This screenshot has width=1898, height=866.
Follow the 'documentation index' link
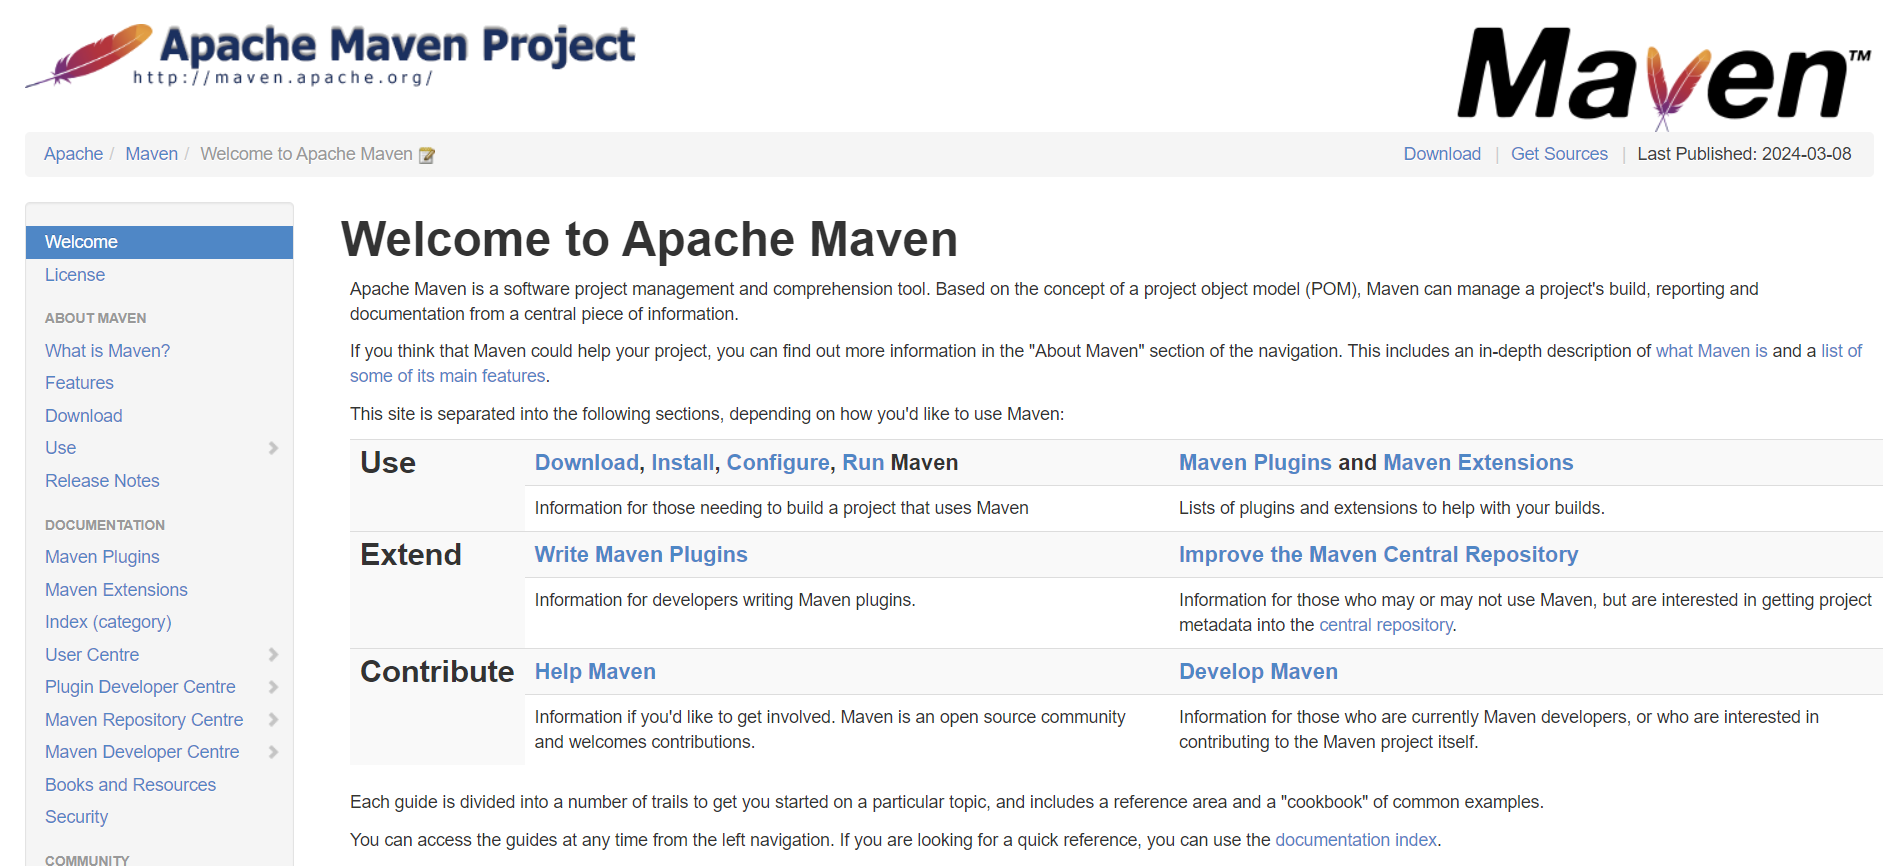click(1356, 840)
